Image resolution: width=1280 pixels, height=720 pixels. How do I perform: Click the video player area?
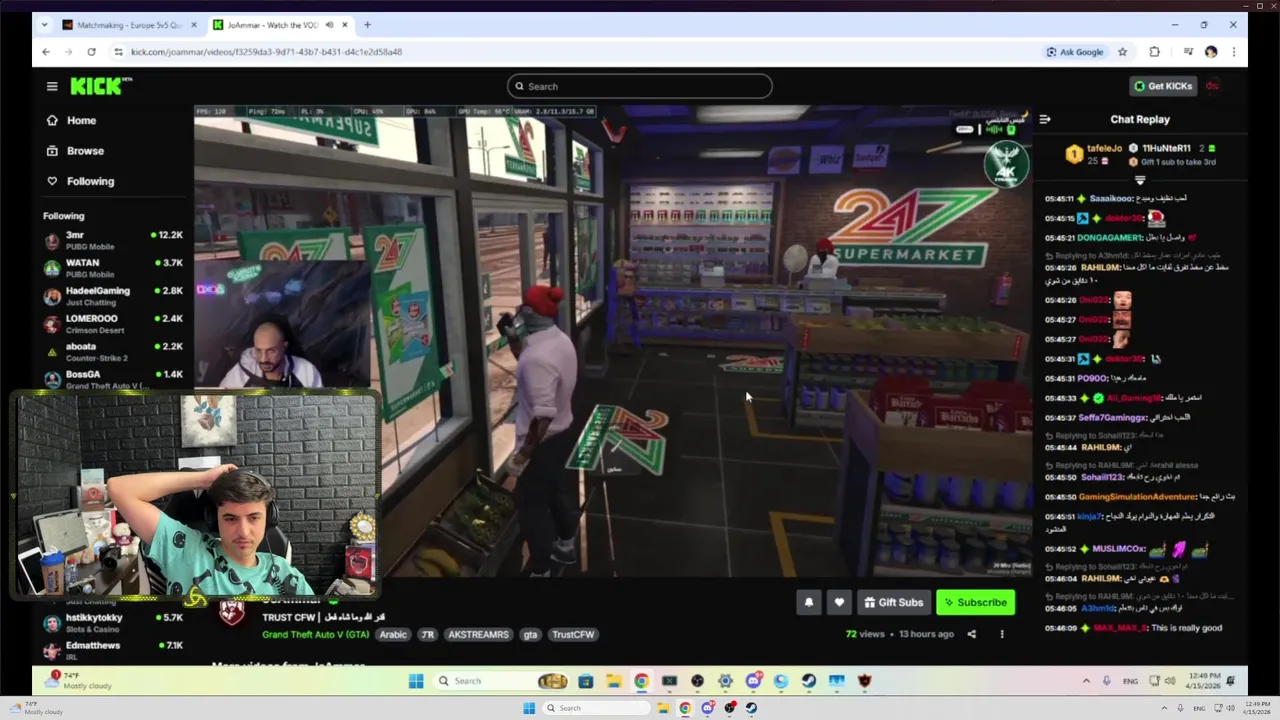click(x=614, y=341)
